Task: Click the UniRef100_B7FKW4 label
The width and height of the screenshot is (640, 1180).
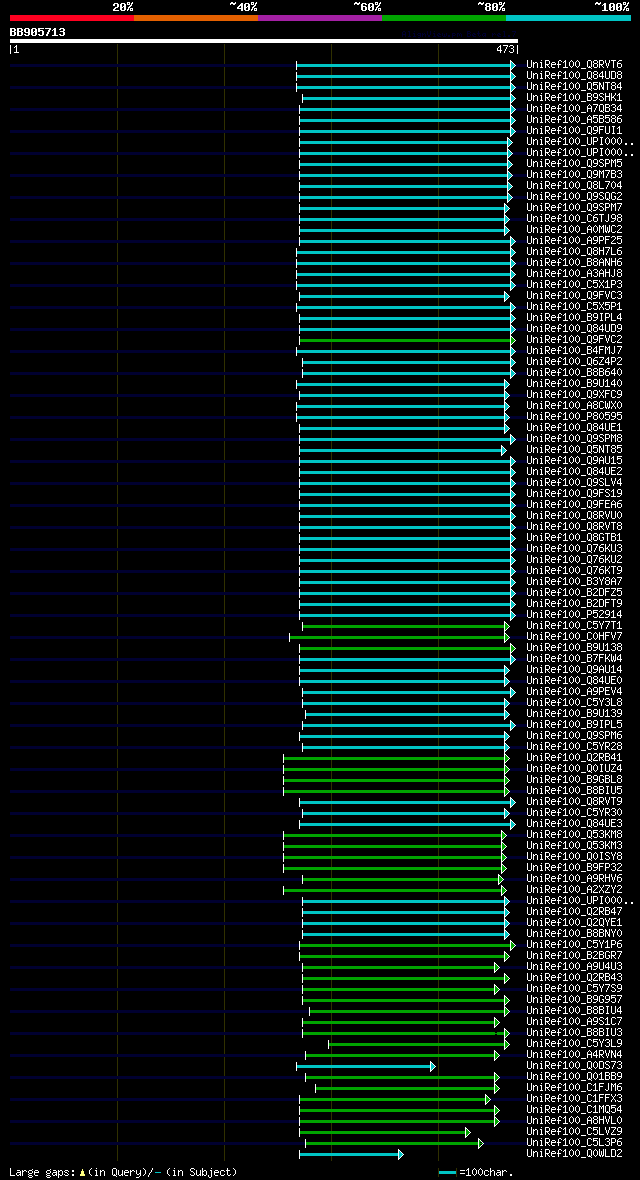Action: 574,659
